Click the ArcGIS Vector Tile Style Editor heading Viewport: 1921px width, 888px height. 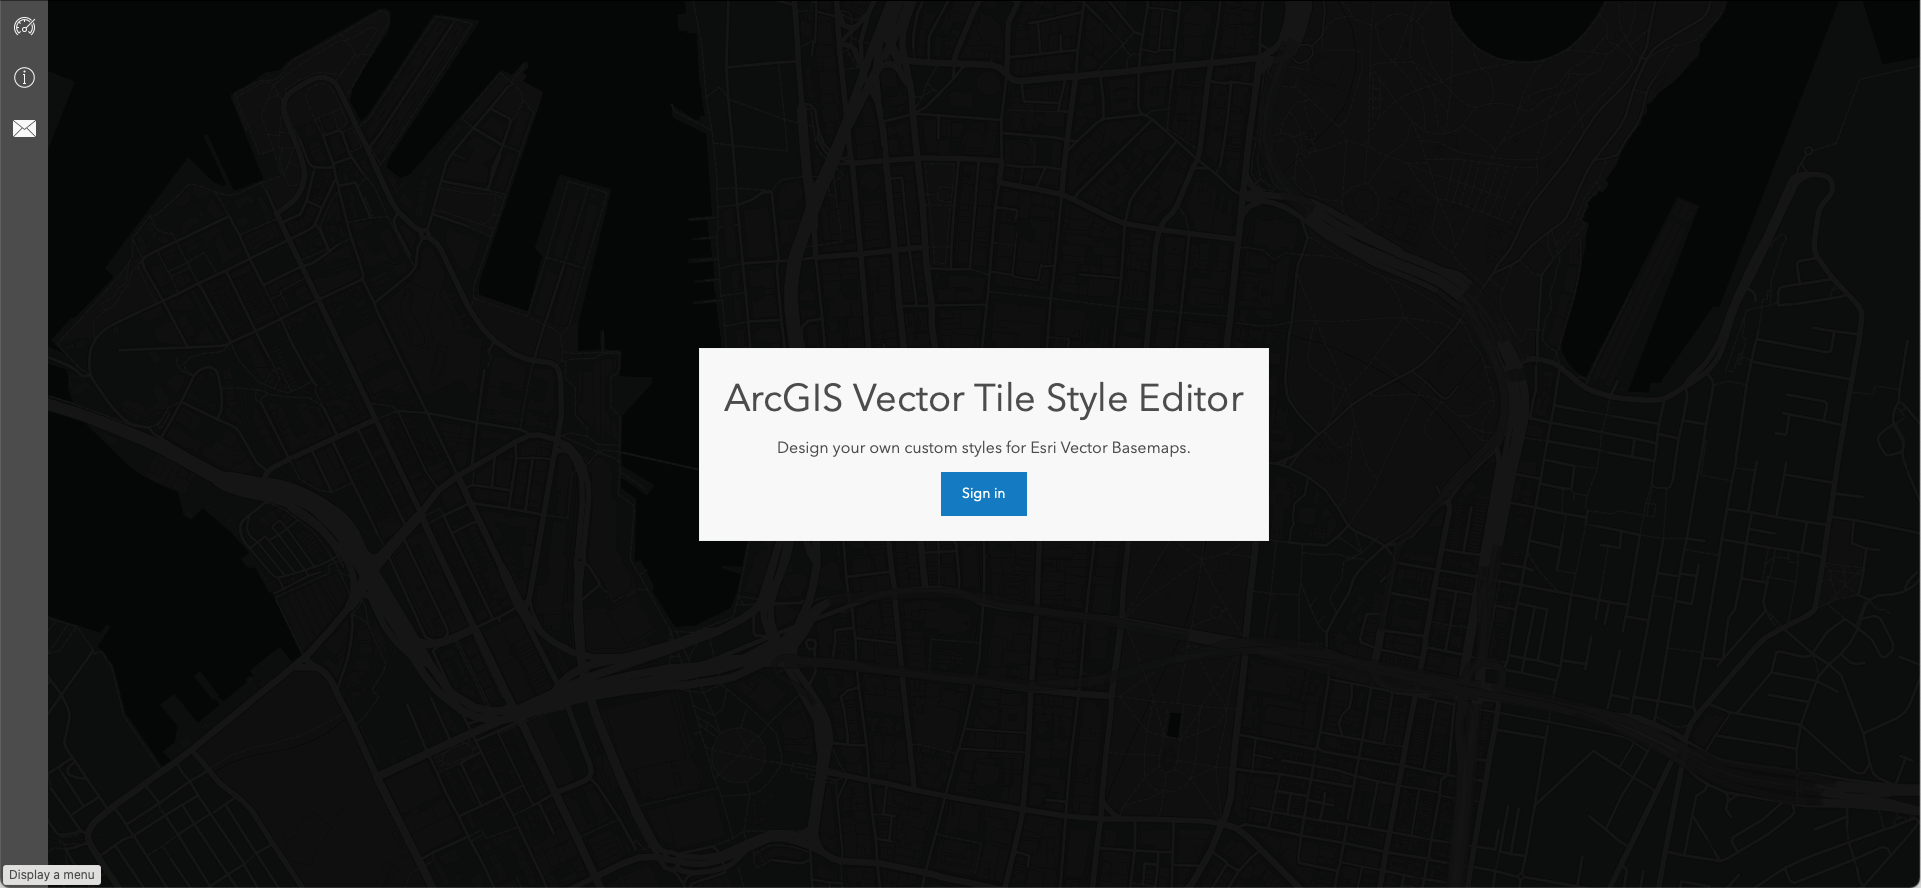983,398
